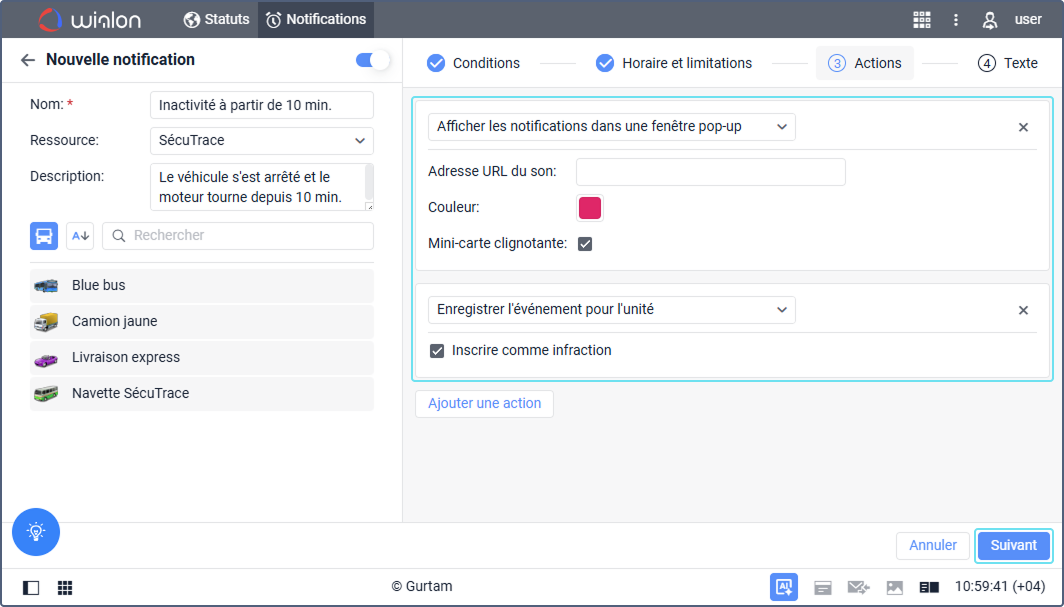Remove the register event action
The width and height of the screenshot is (1064, 607).
(1023, 310)
